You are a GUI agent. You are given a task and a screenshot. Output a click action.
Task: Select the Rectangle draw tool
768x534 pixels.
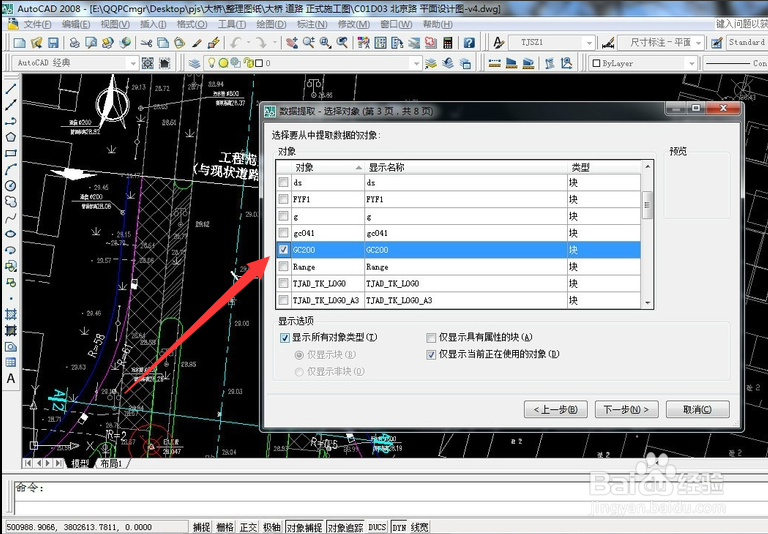pyautogui.click(x=11, y=153)
